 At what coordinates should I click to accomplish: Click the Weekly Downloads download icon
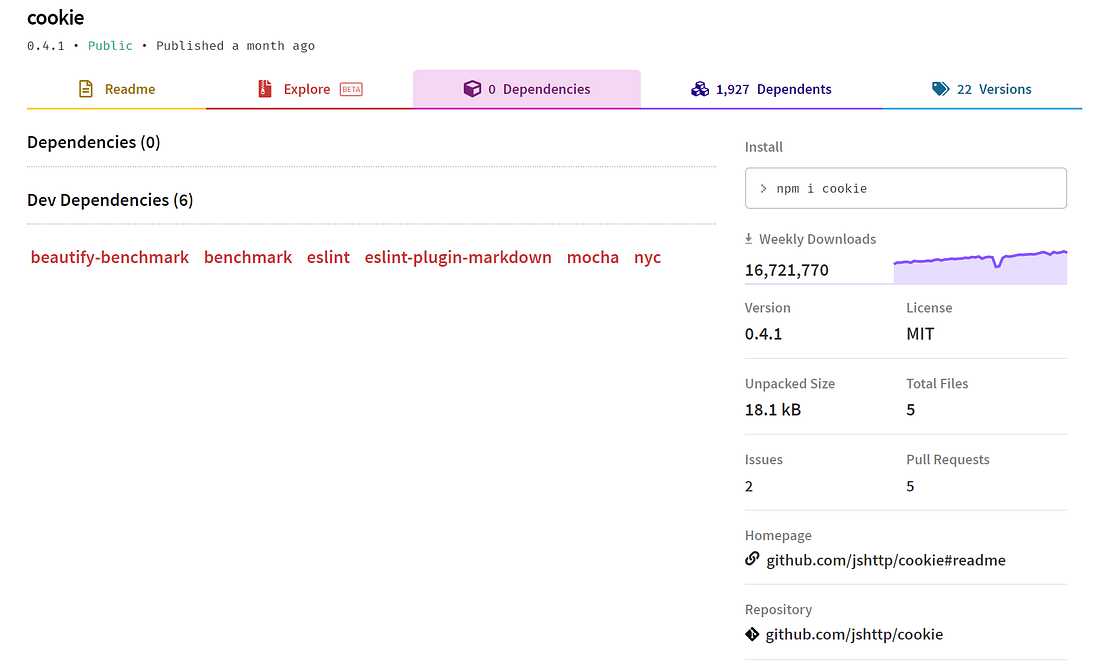click(x=748, y=238)
